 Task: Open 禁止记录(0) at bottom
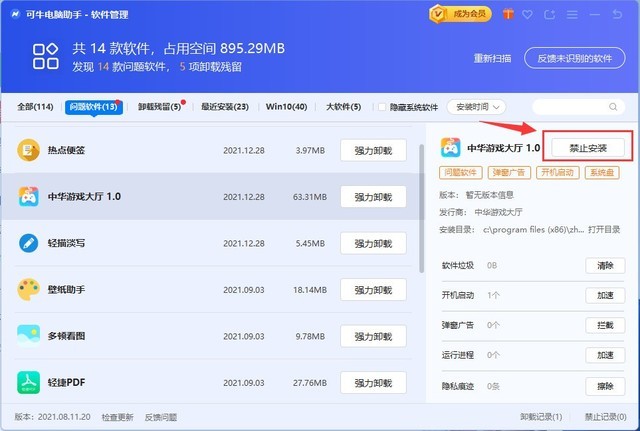[x=606, y=417]
